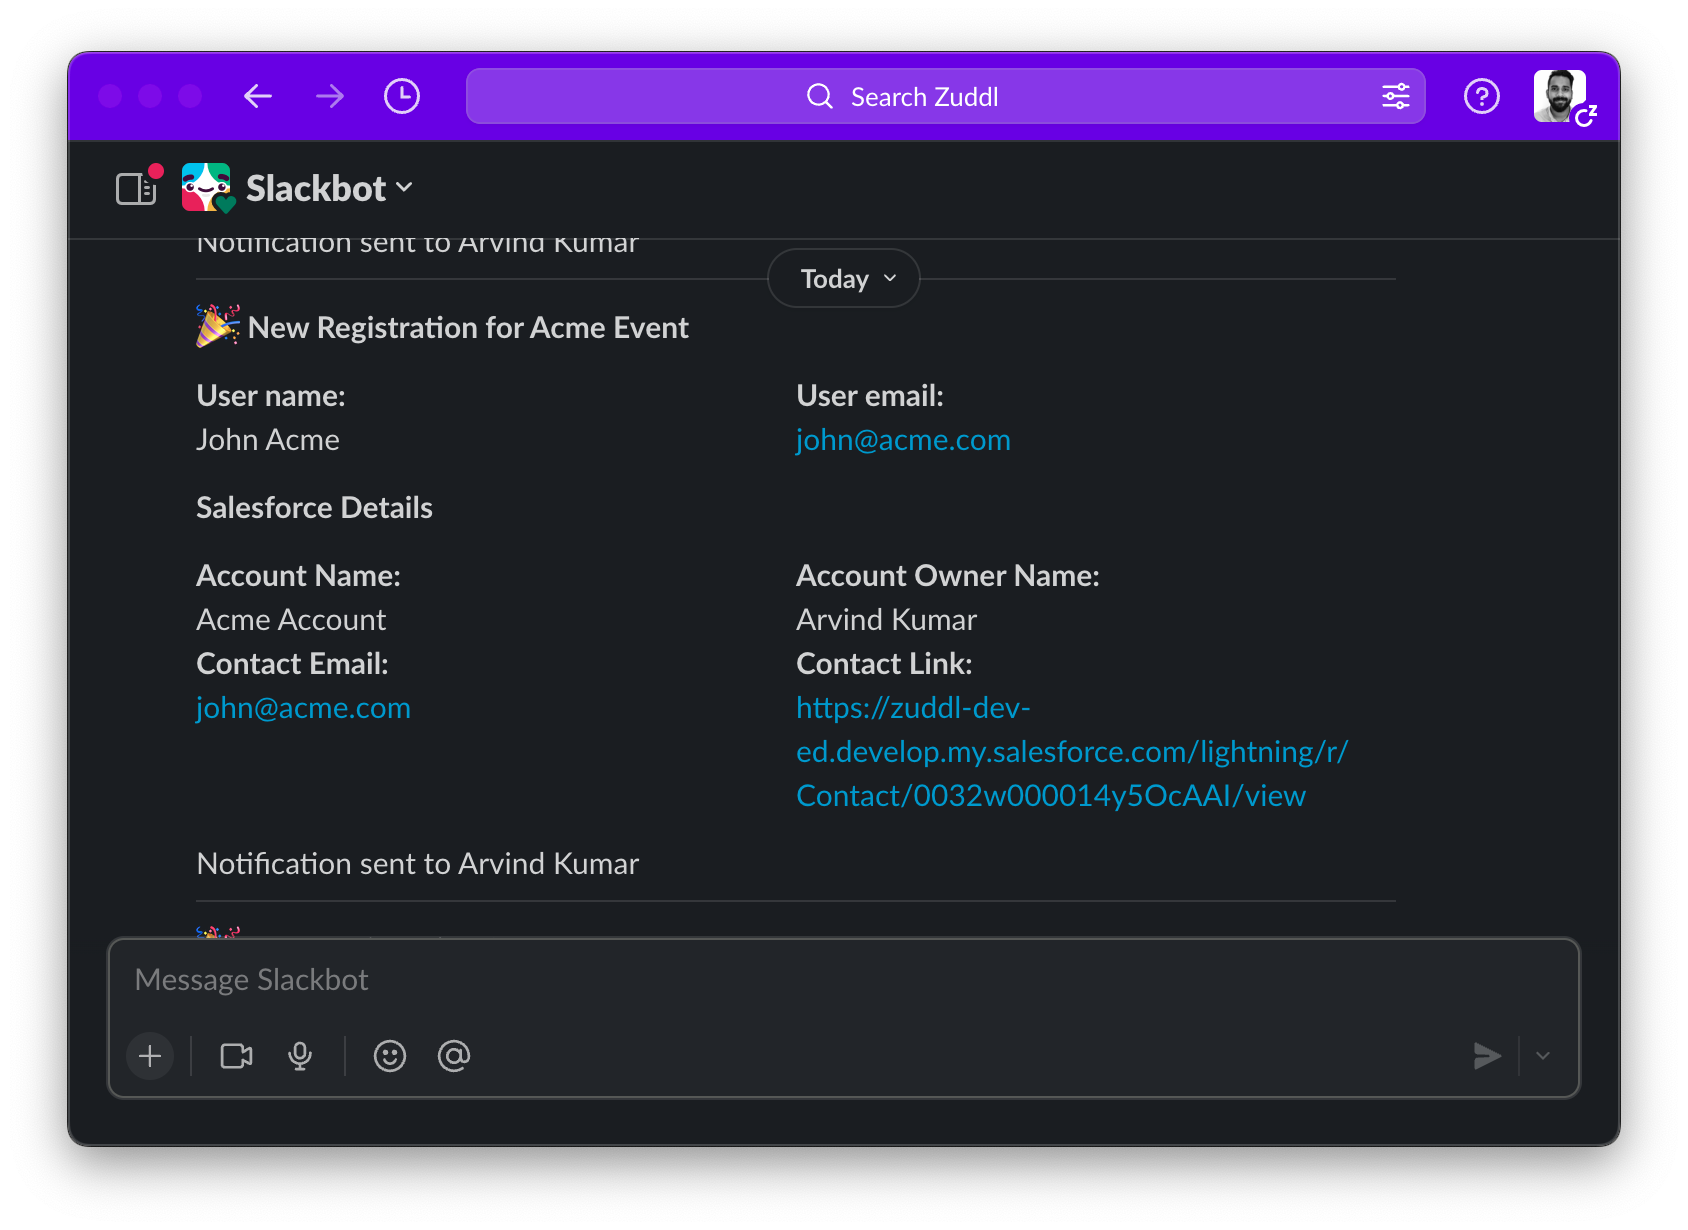Open the emoji picker
Screen dimensions: 1688x1230
[x=390, y=1056]
